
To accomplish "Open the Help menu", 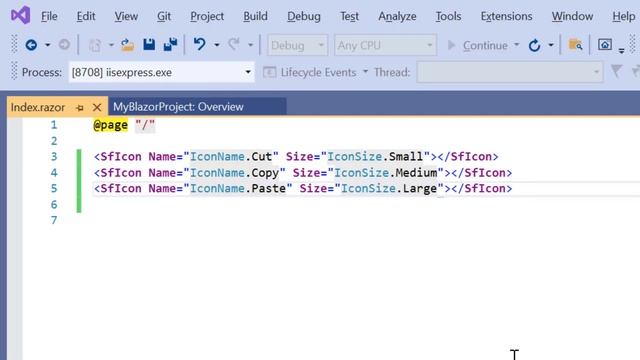I will pyautogui.click(x=623, y=16).
